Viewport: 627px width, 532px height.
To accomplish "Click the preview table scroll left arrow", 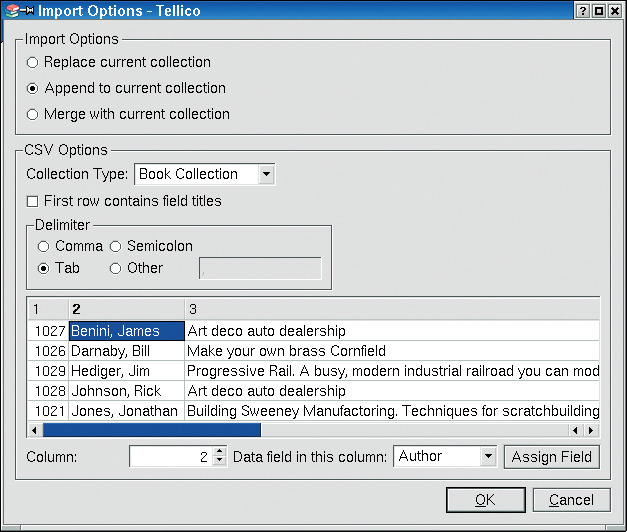I will [x=34, y=430].
